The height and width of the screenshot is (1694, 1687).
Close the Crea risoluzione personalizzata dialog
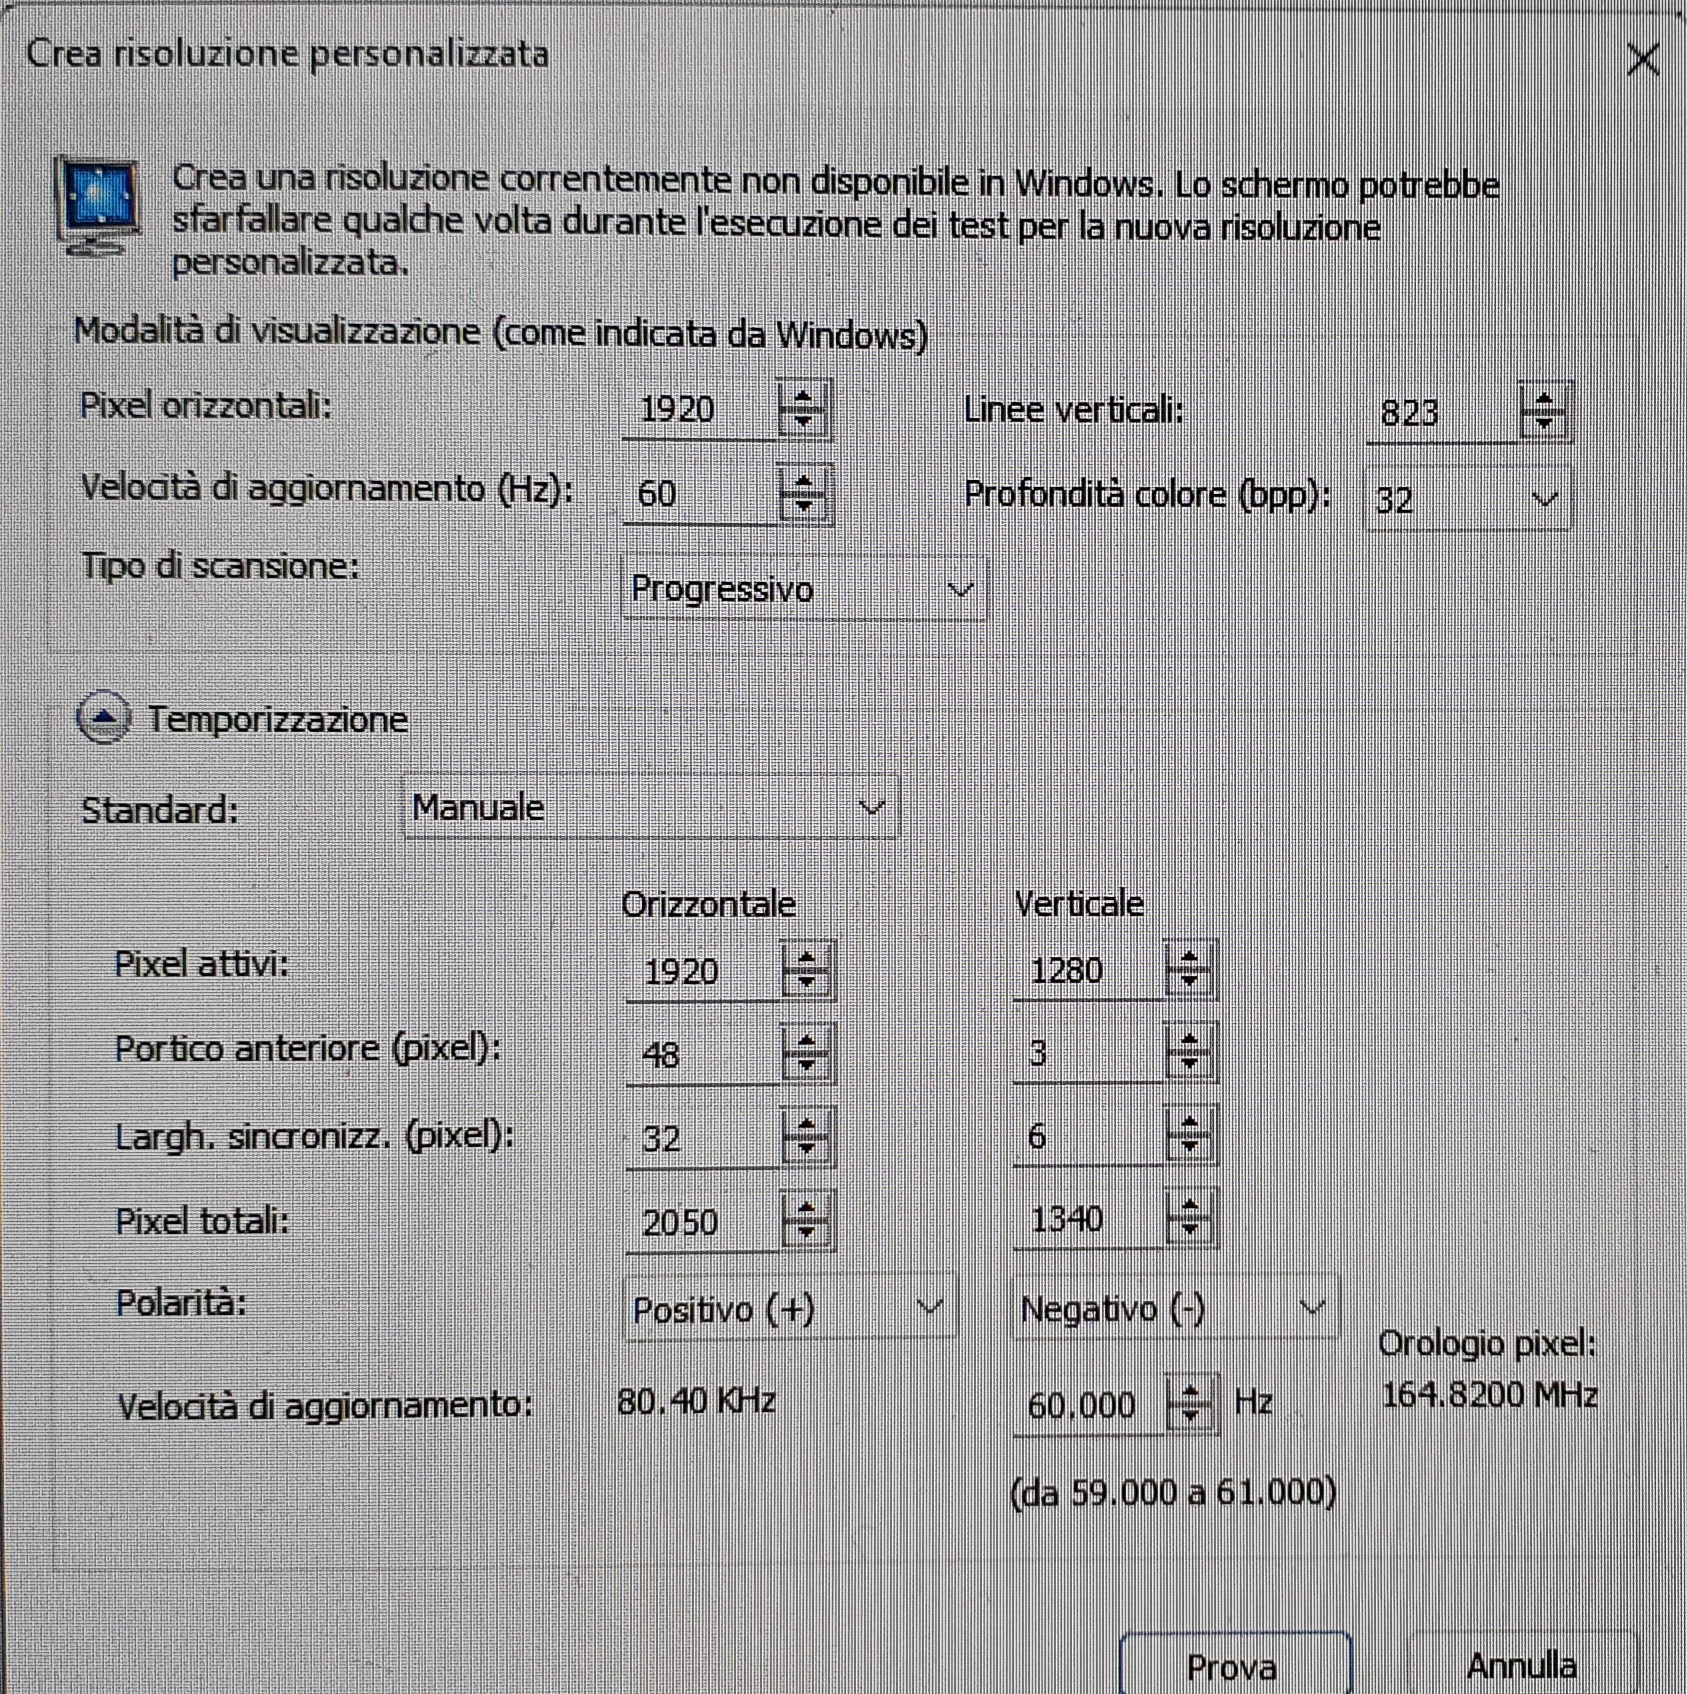[1643, 60]
